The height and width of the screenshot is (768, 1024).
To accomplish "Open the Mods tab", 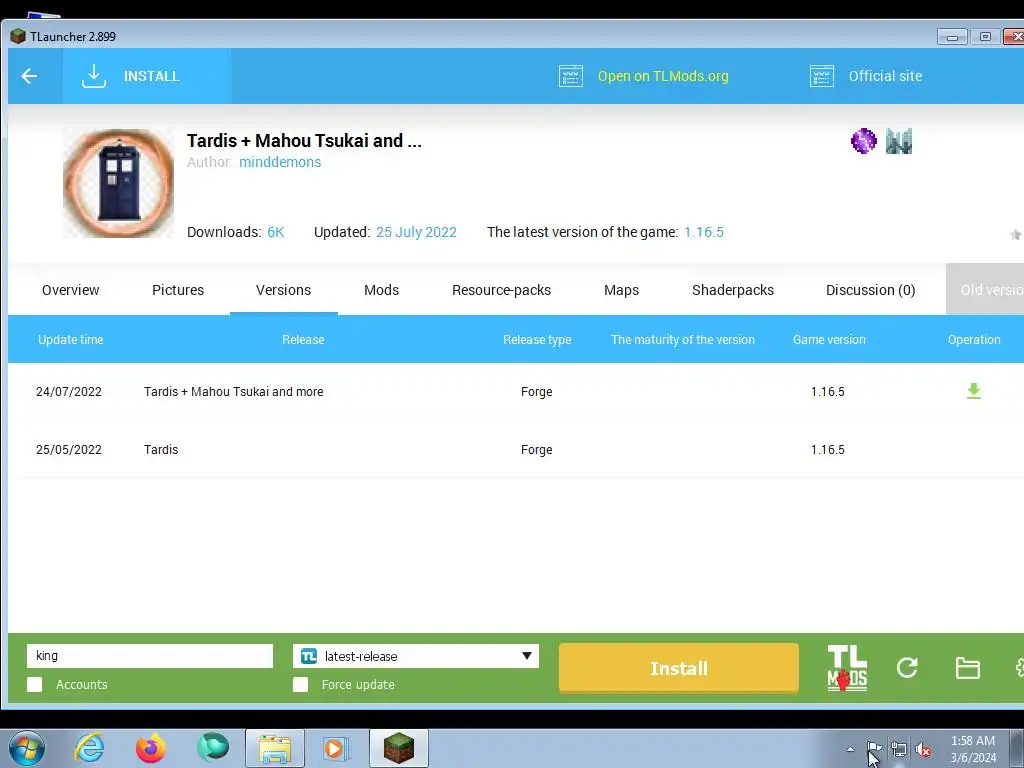I will coord(381,290).
